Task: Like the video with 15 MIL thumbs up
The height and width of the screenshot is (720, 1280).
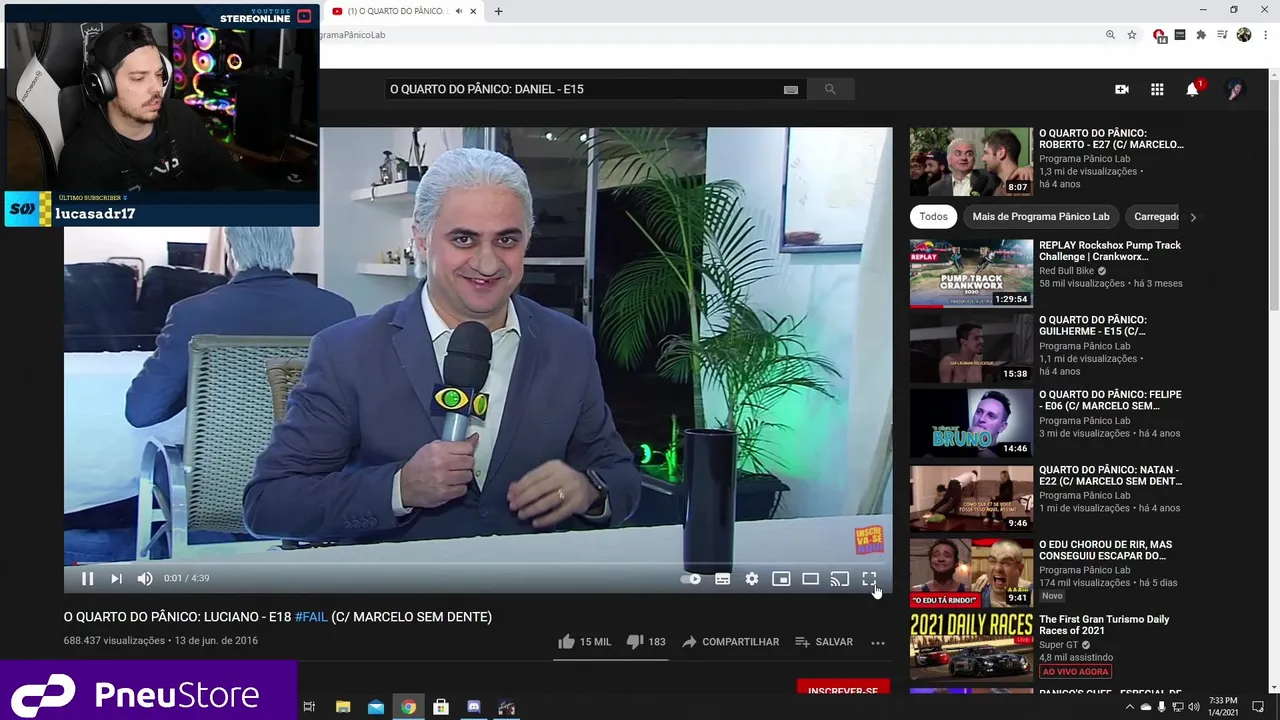Action: (x=584, y=642)
